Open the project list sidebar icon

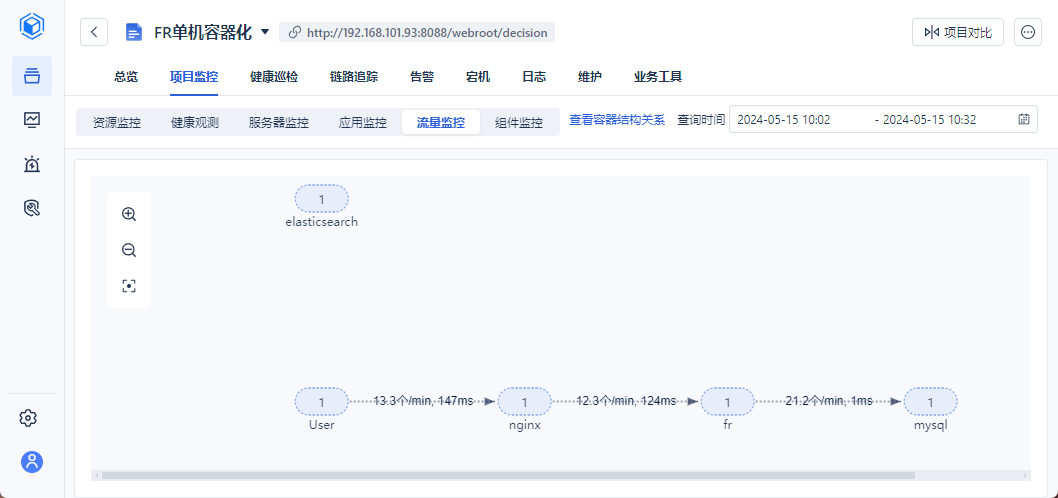pyautogui.click(x=32, y=76)
